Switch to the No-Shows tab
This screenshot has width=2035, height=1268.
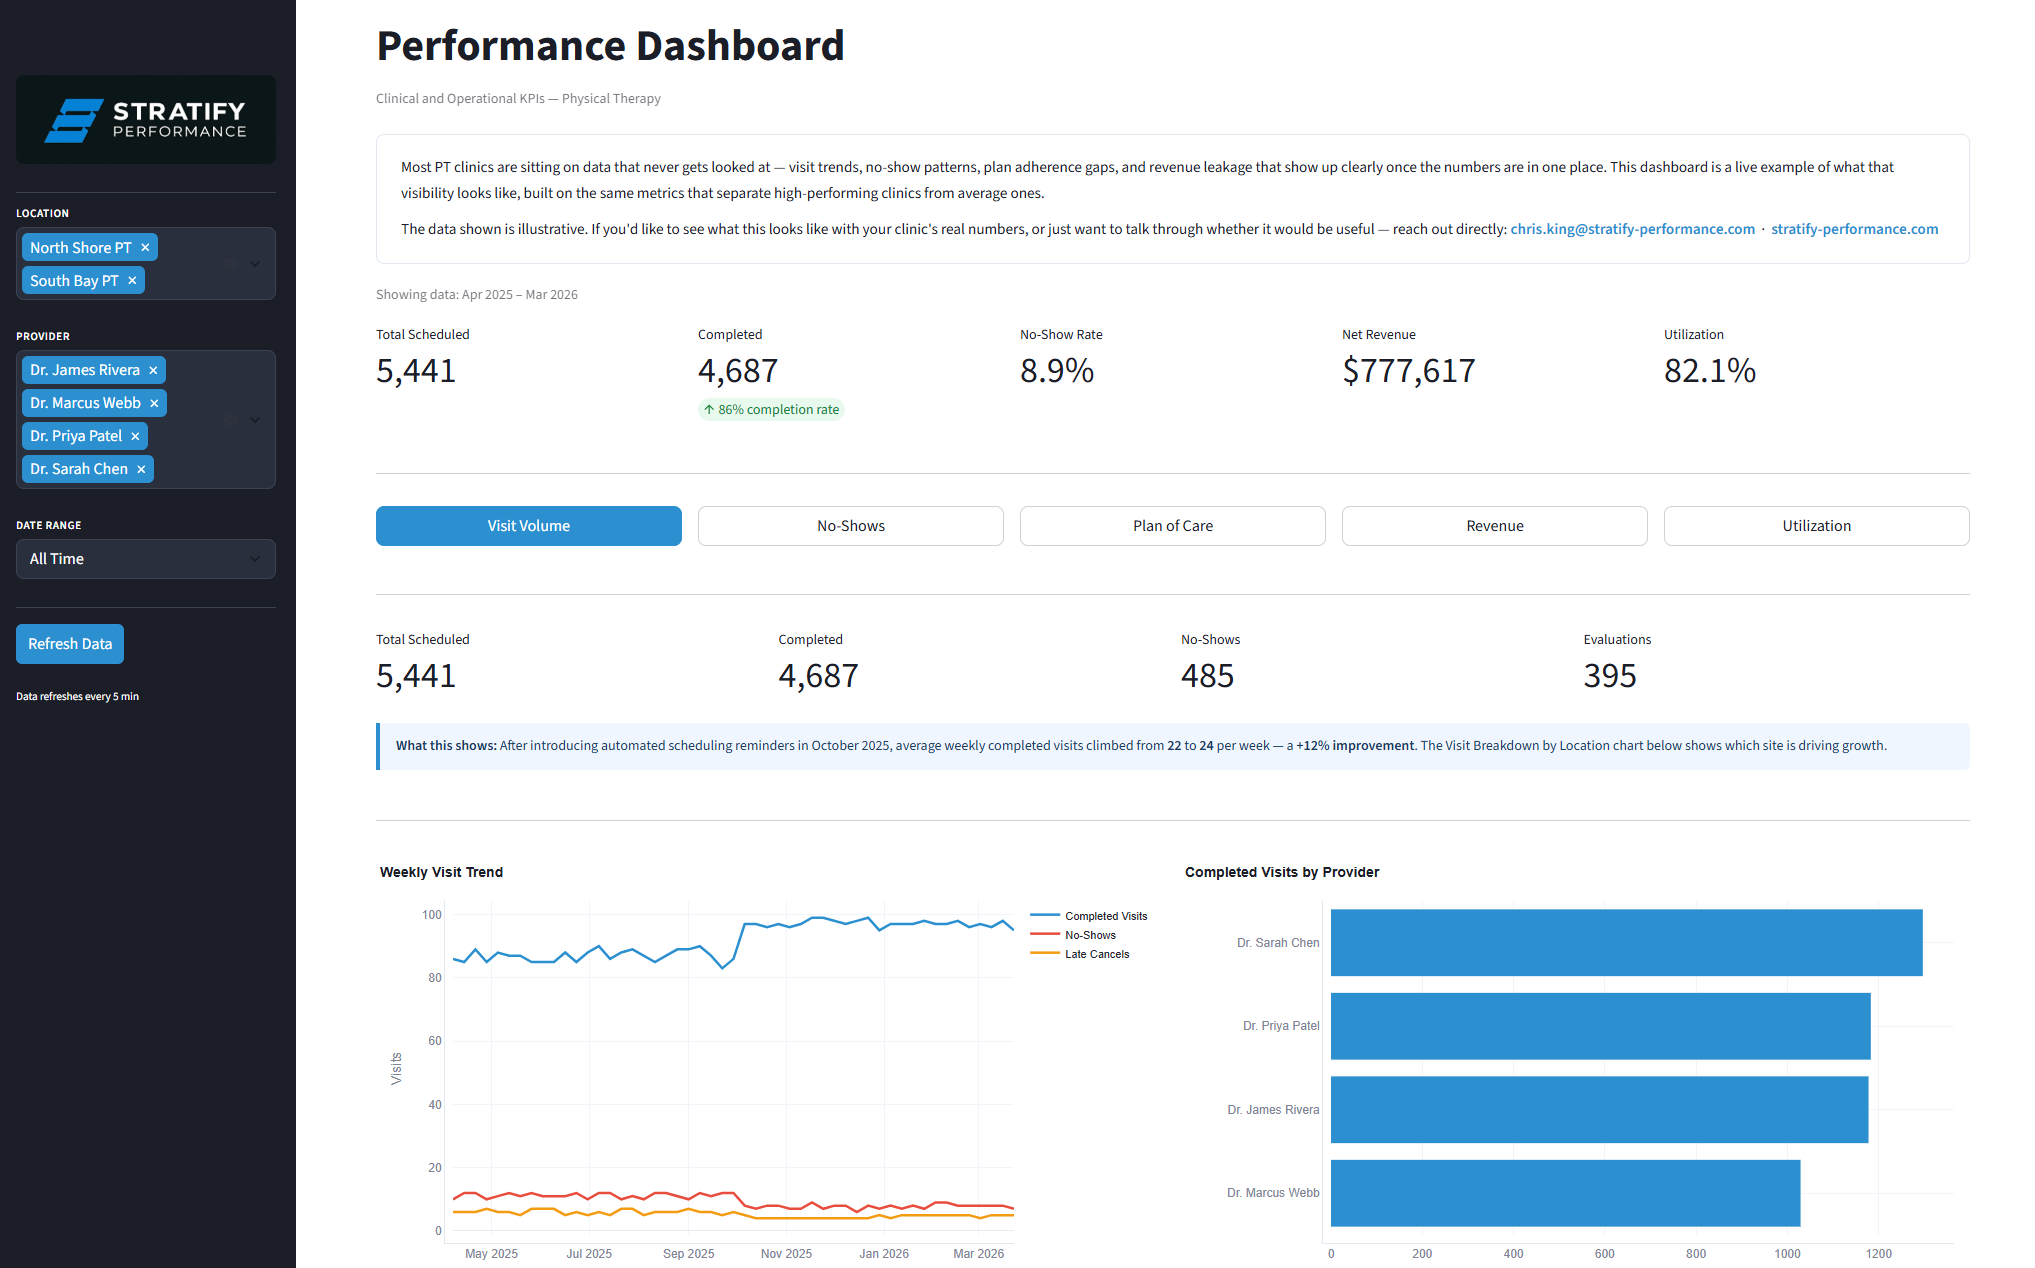click(851, 526)
